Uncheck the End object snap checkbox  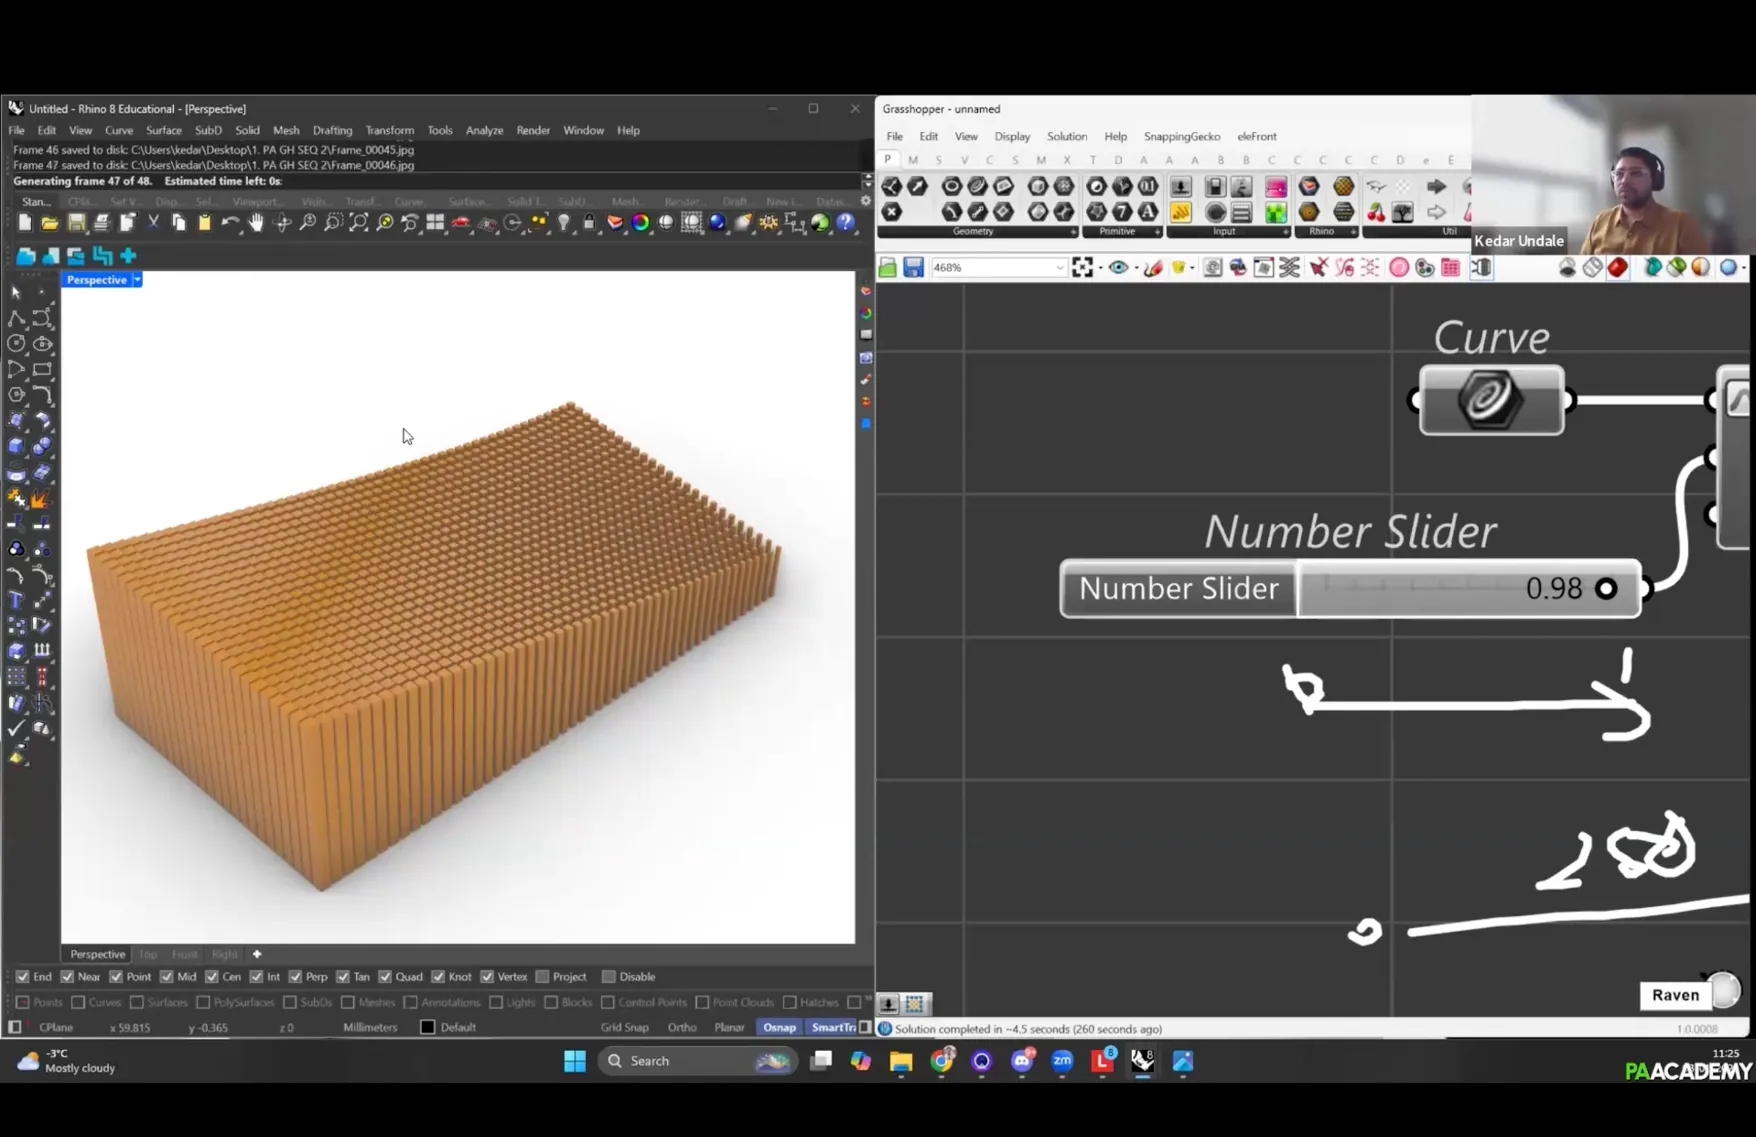click(x=23, y=977)
